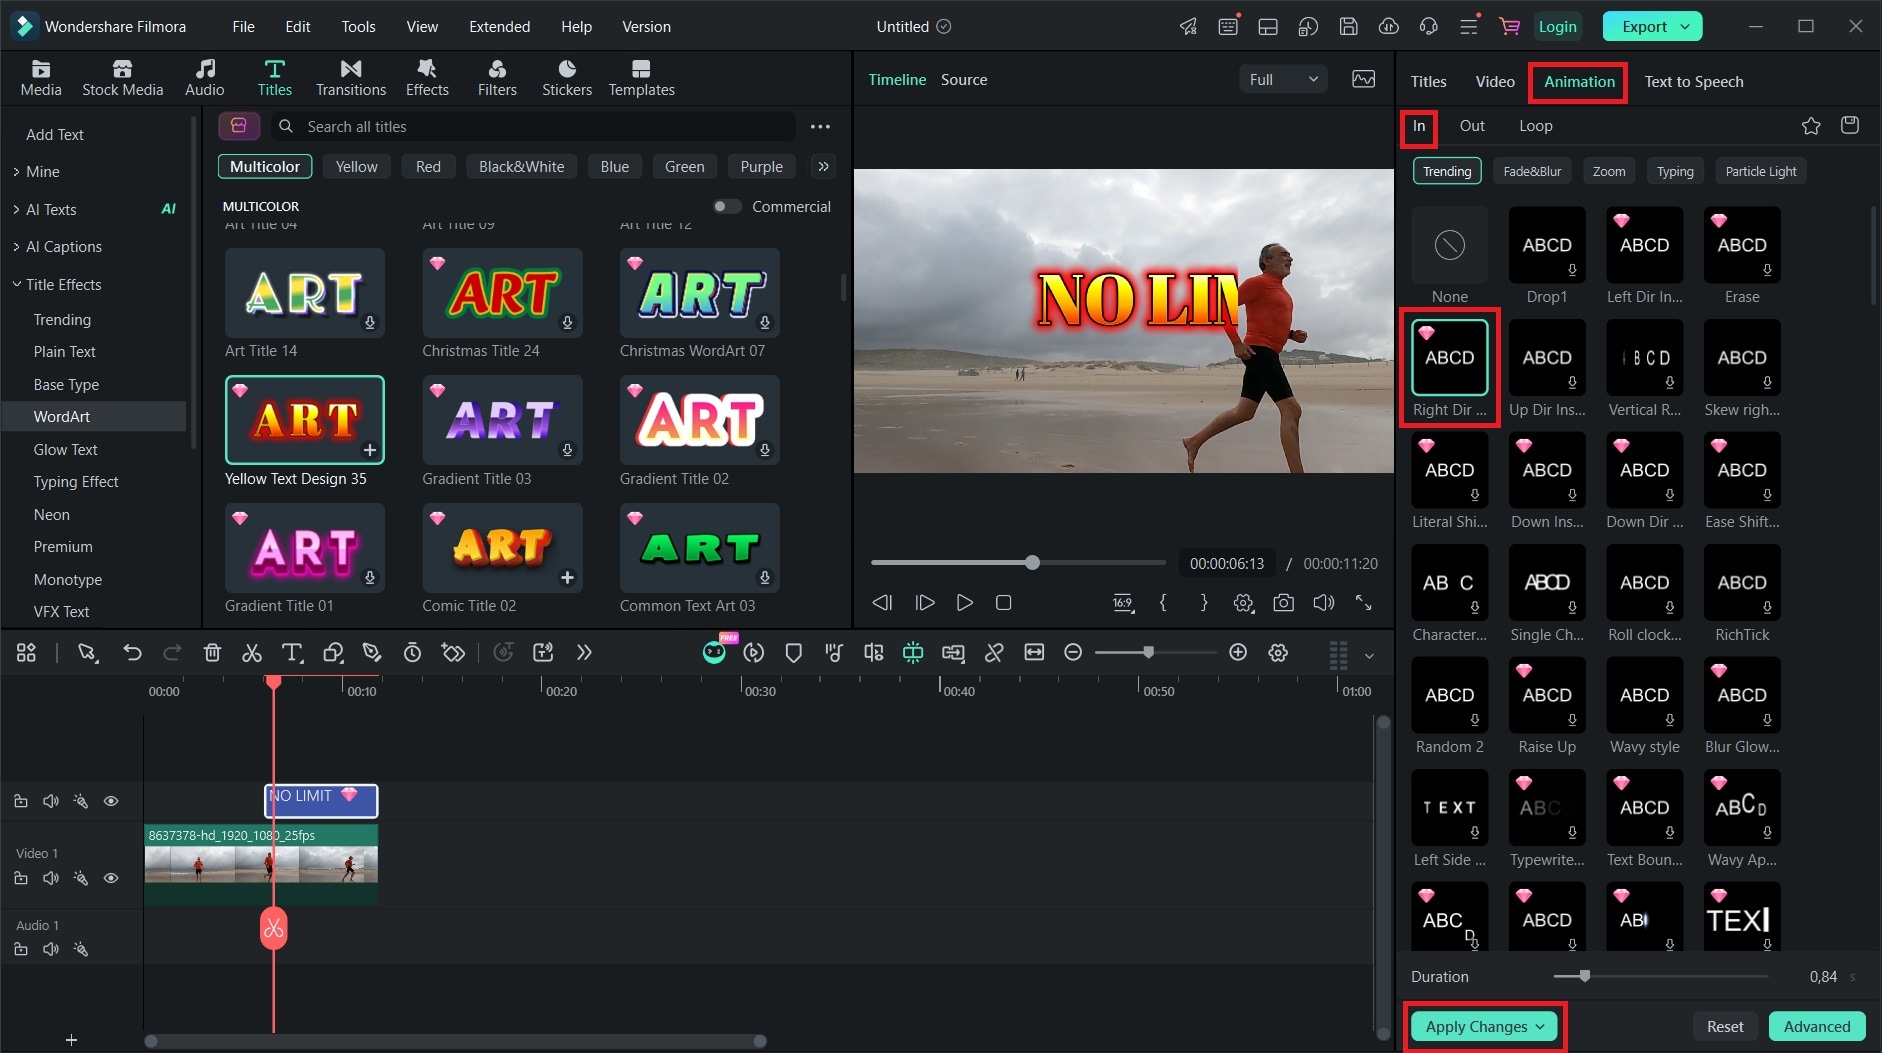This screenshot has height=1053, width=1882.
Task: Click the Advanced button
Action: click(1816, 1026)
